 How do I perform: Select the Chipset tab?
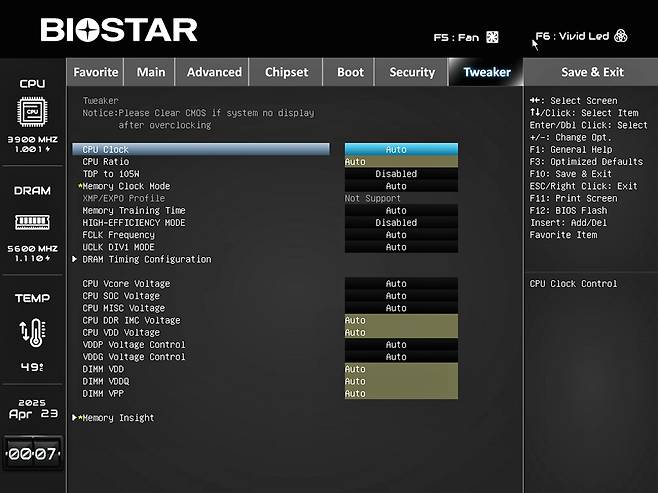coord(287,72)
